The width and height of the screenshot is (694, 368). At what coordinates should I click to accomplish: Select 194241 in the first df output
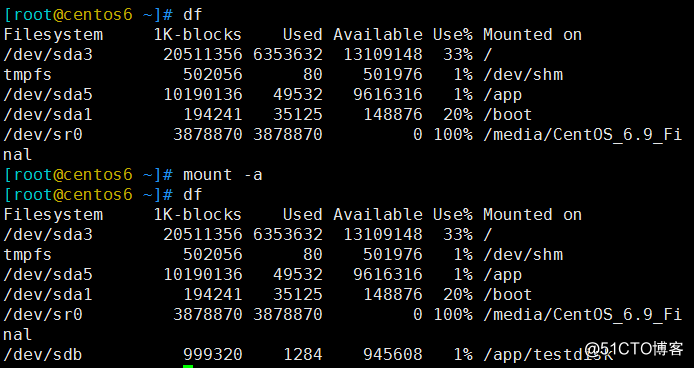coord(213,115)
